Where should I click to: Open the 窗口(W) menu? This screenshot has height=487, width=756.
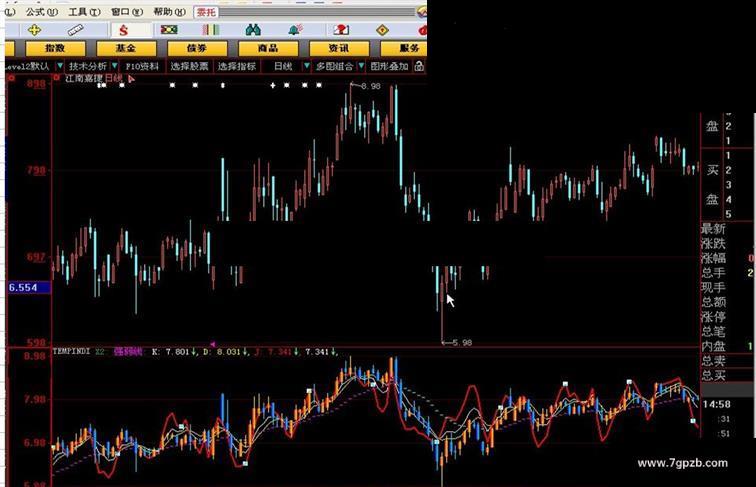point(127,12)
